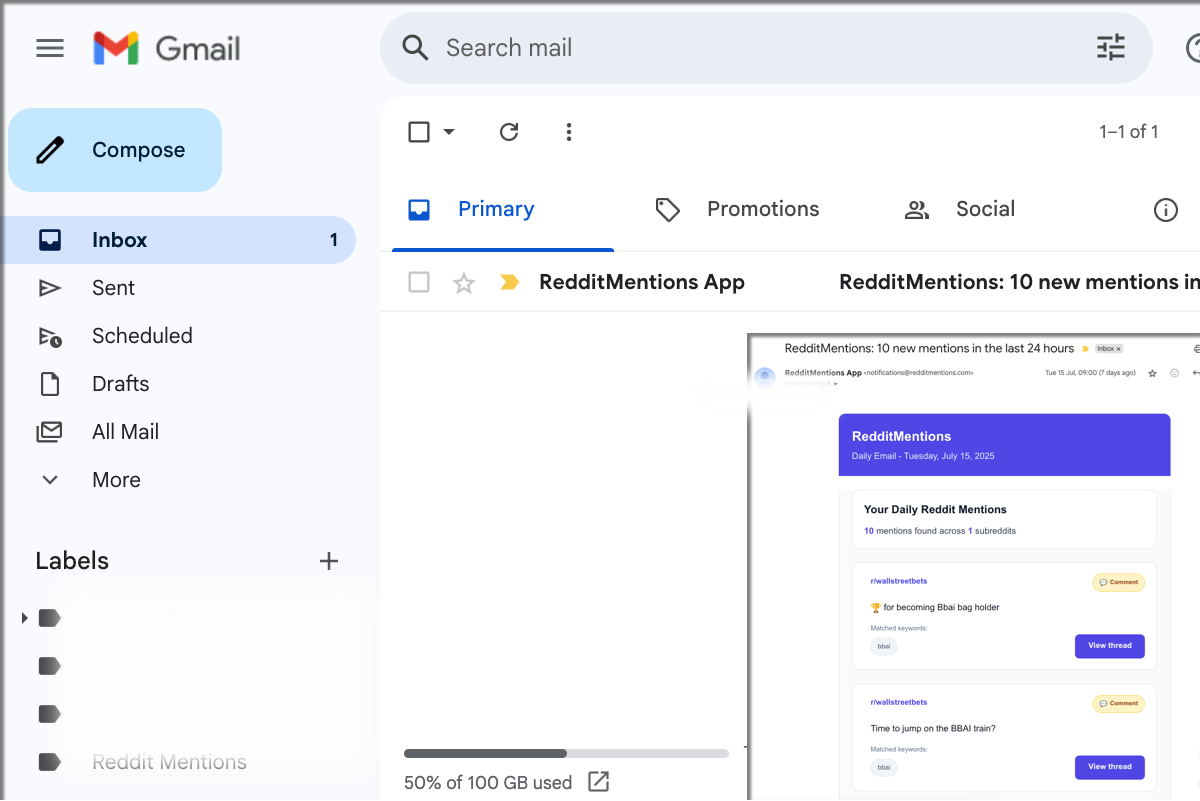Open the main menu hamburger icon
Viewport: 1200px width, 801px height.
50,48
